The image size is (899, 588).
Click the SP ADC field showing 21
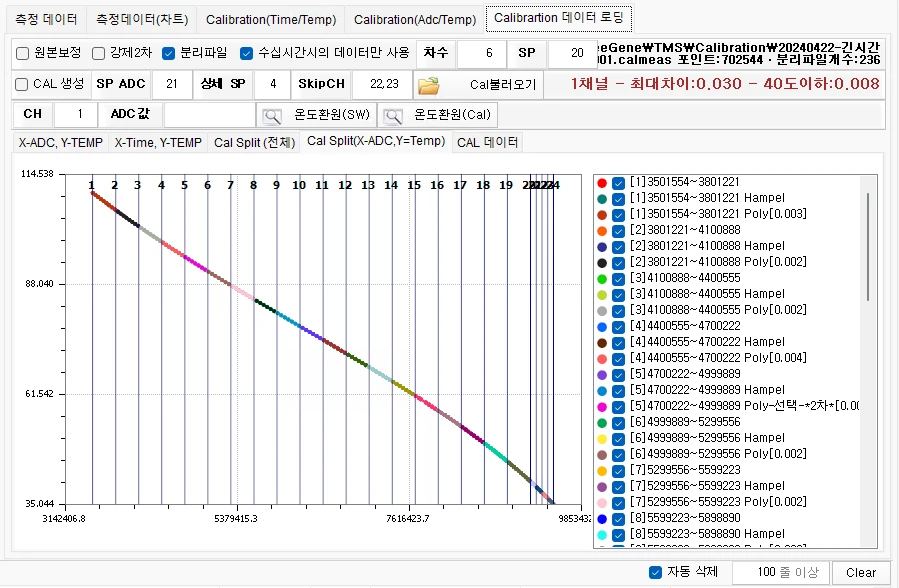coord(172,84)
